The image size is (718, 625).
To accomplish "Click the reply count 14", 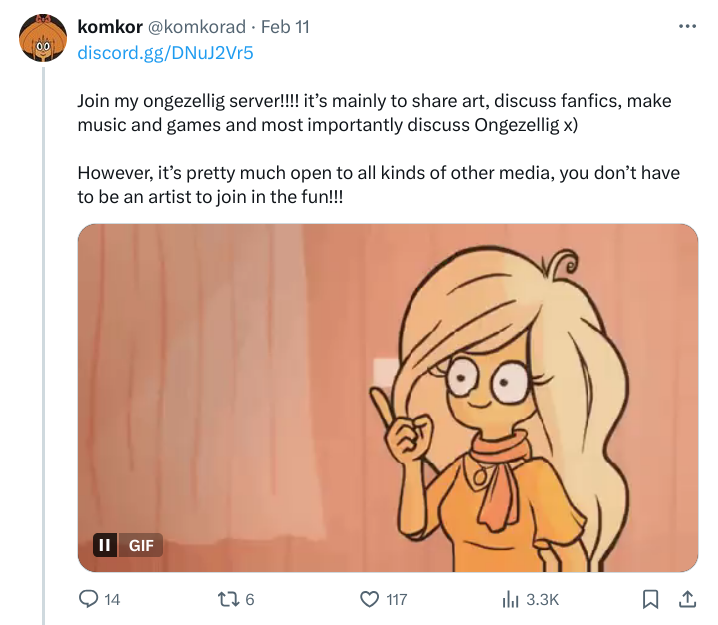I will click(x=112, y=599).
